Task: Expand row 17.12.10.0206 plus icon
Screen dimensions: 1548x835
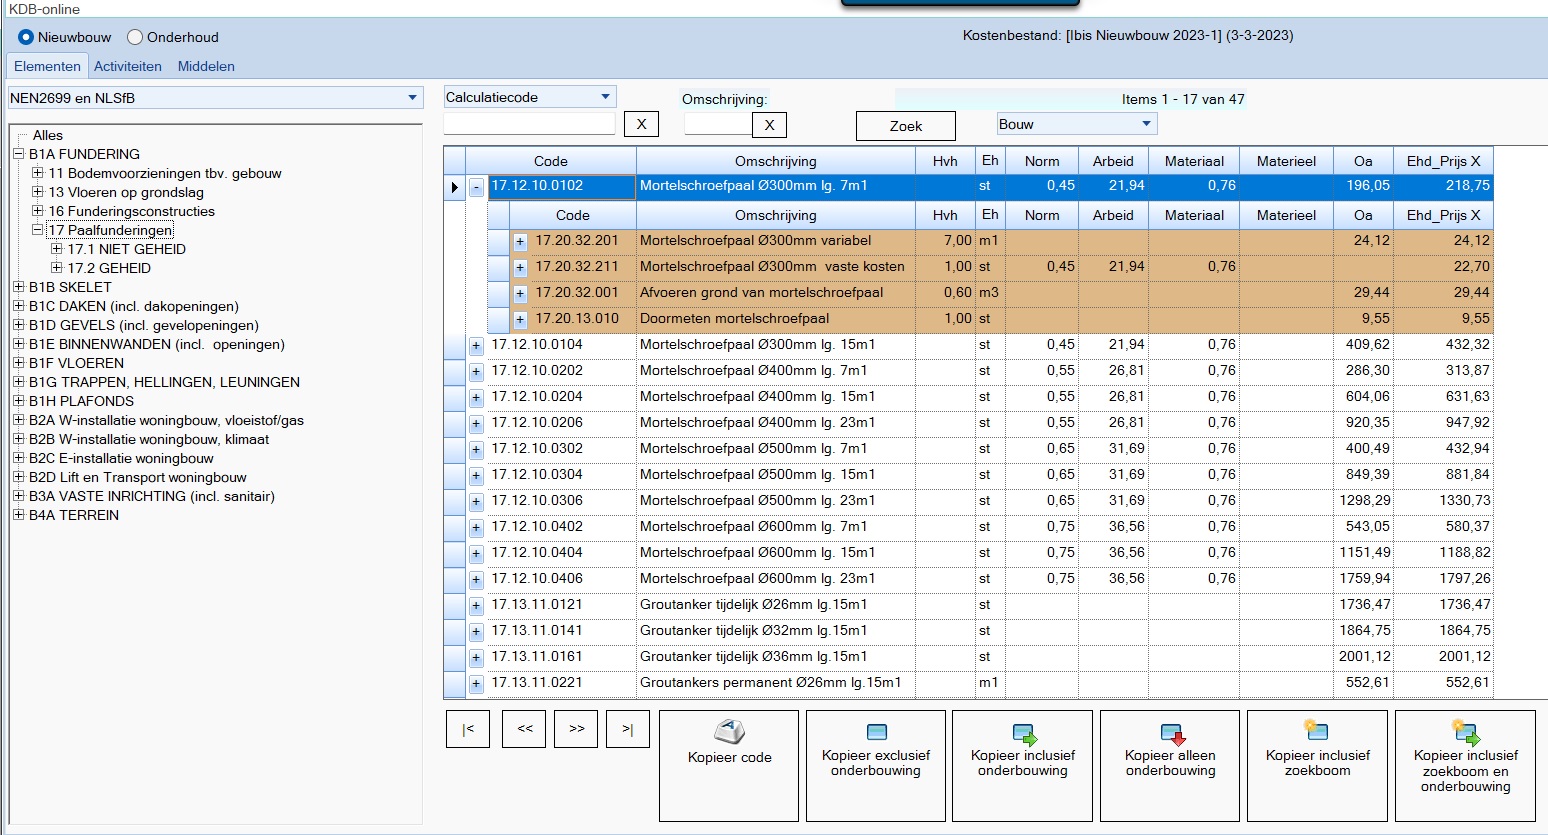Action: point(476,424)
